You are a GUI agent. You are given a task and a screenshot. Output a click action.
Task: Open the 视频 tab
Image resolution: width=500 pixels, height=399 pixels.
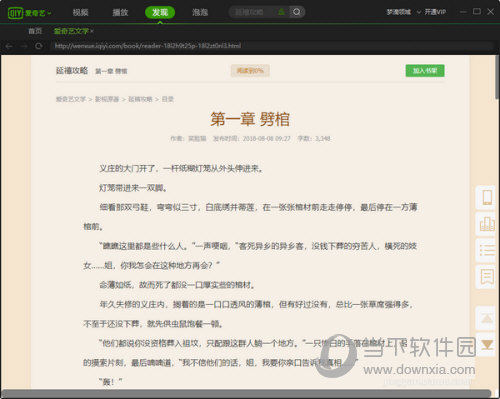pyautogui.click(x=80, y=12)
